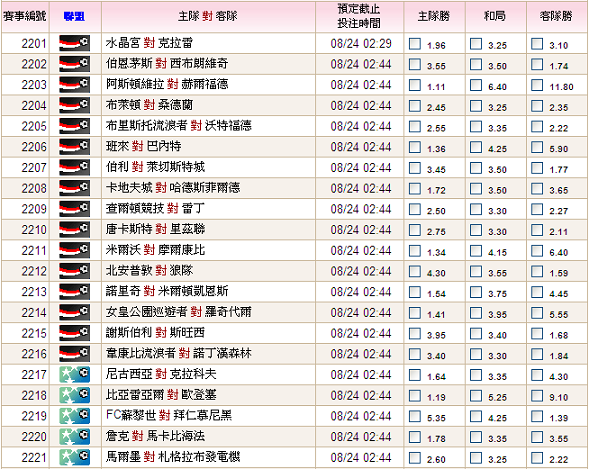
Task: Click the league icon in row 2210
Action: [x=74, y=229]
